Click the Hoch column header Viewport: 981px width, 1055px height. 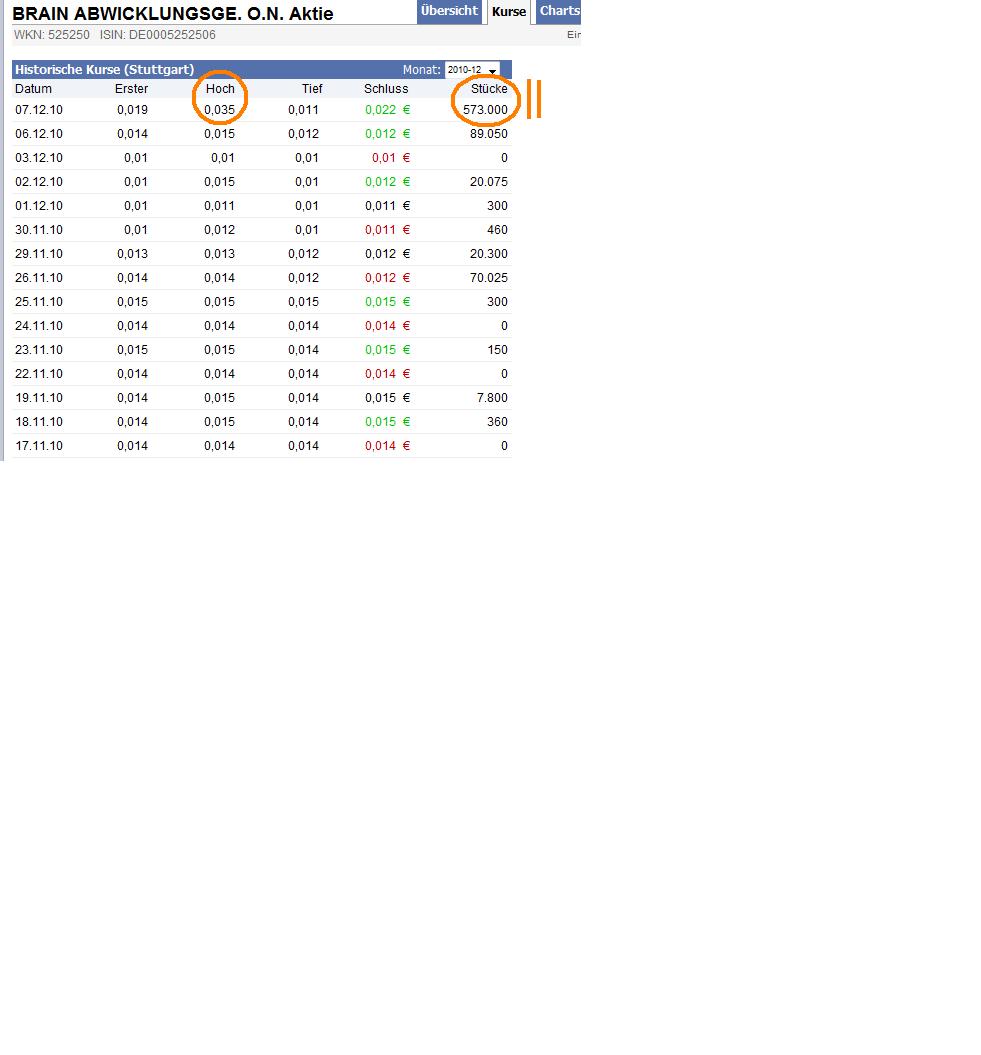[x=219, y=89]
